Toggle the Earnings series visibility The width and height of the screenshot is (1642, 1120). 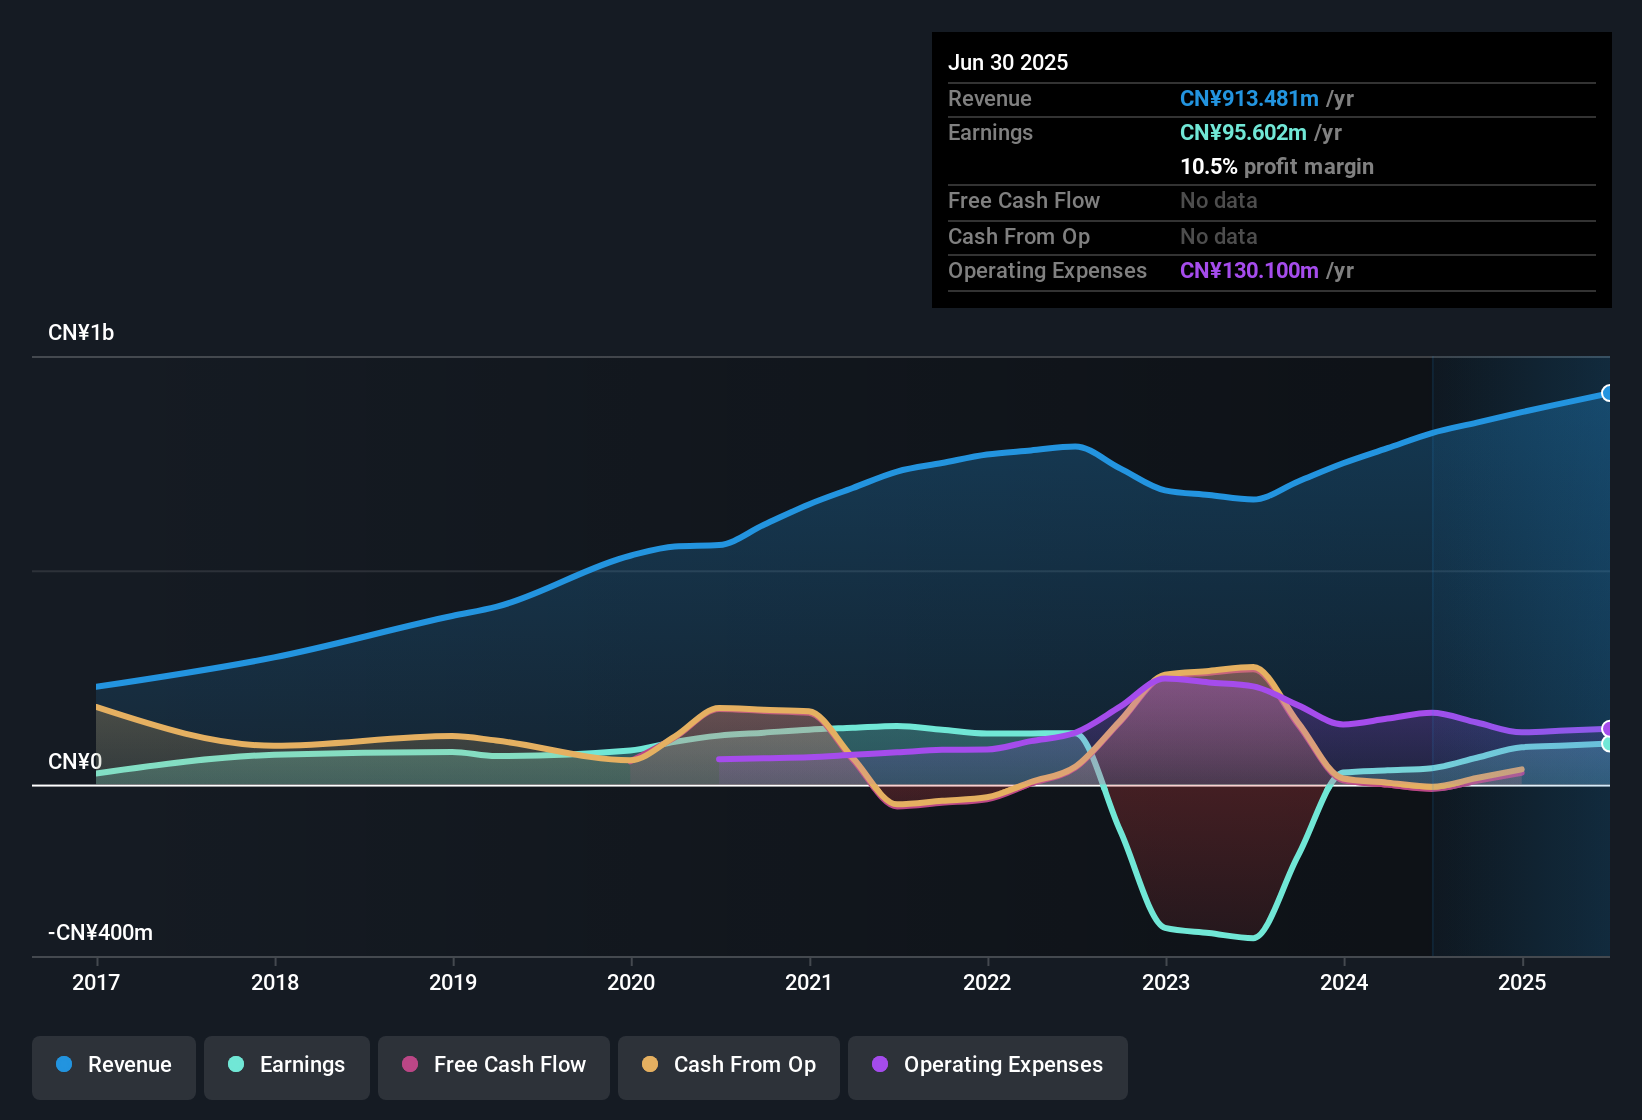coord(286,1065)
